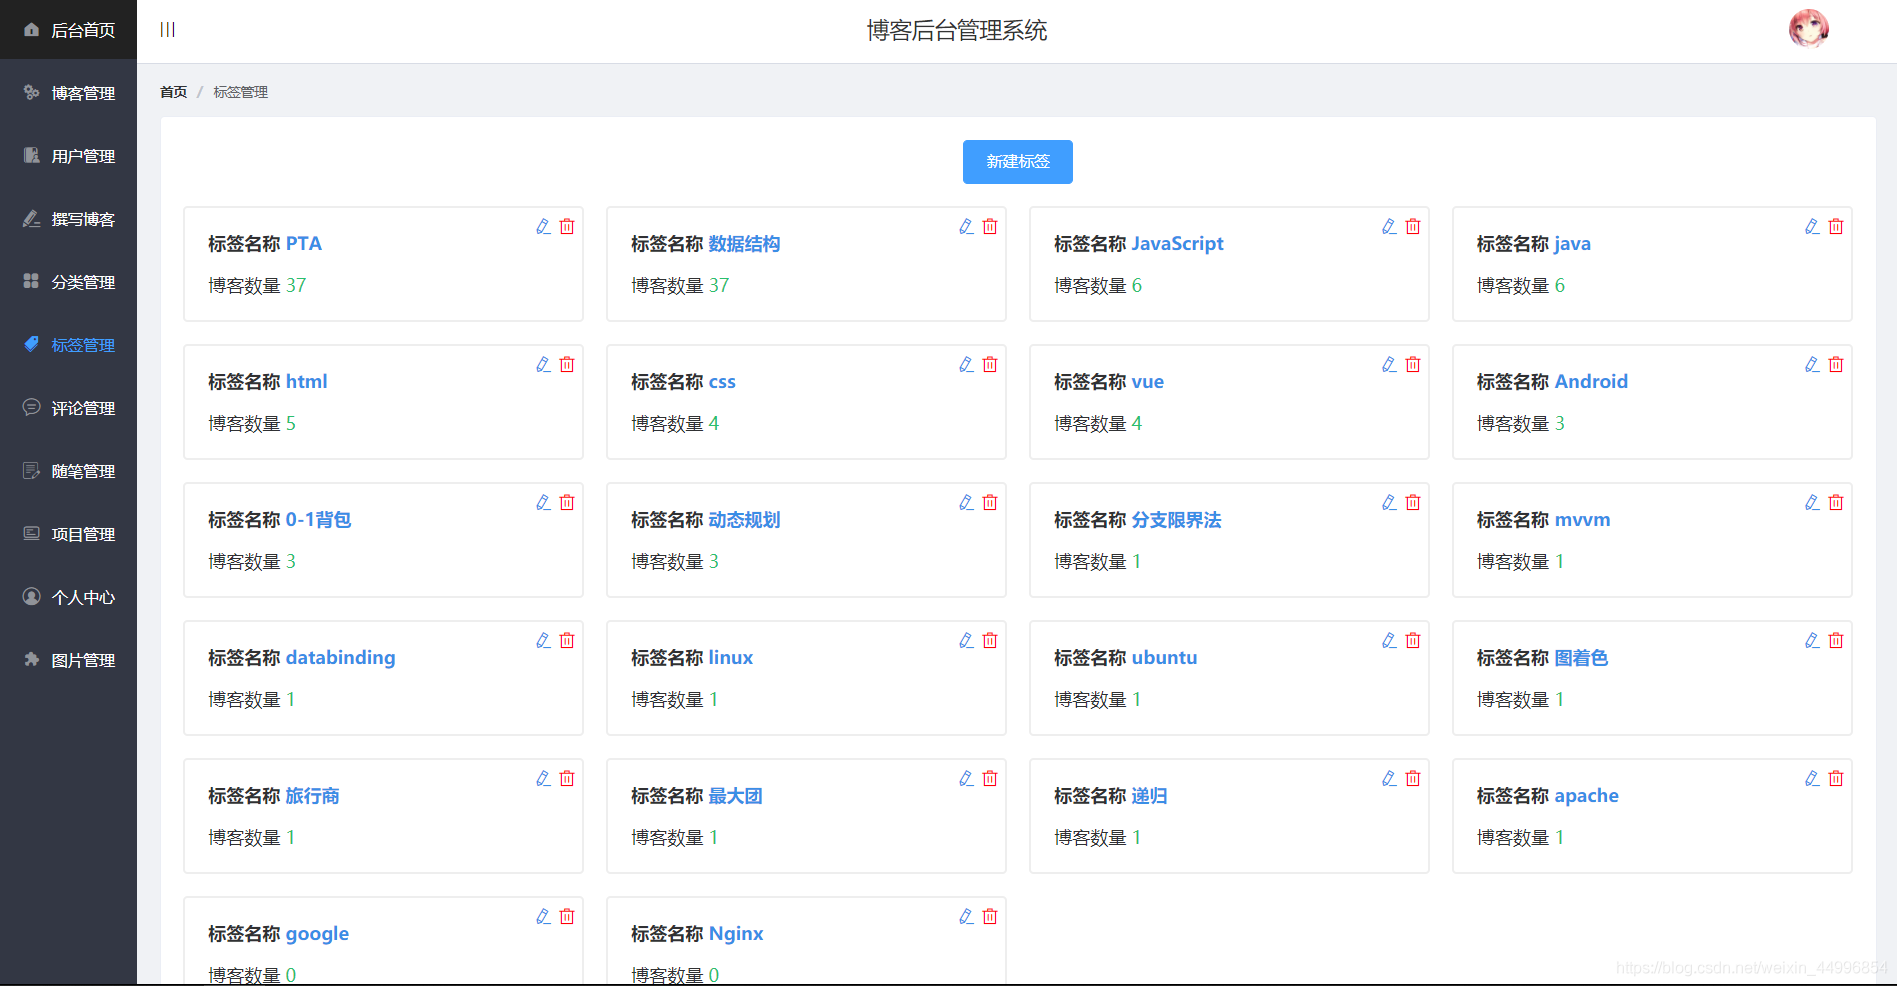Edit the mvvm tag
The image size is (1897, 986).
click(x=1812, y=502)
